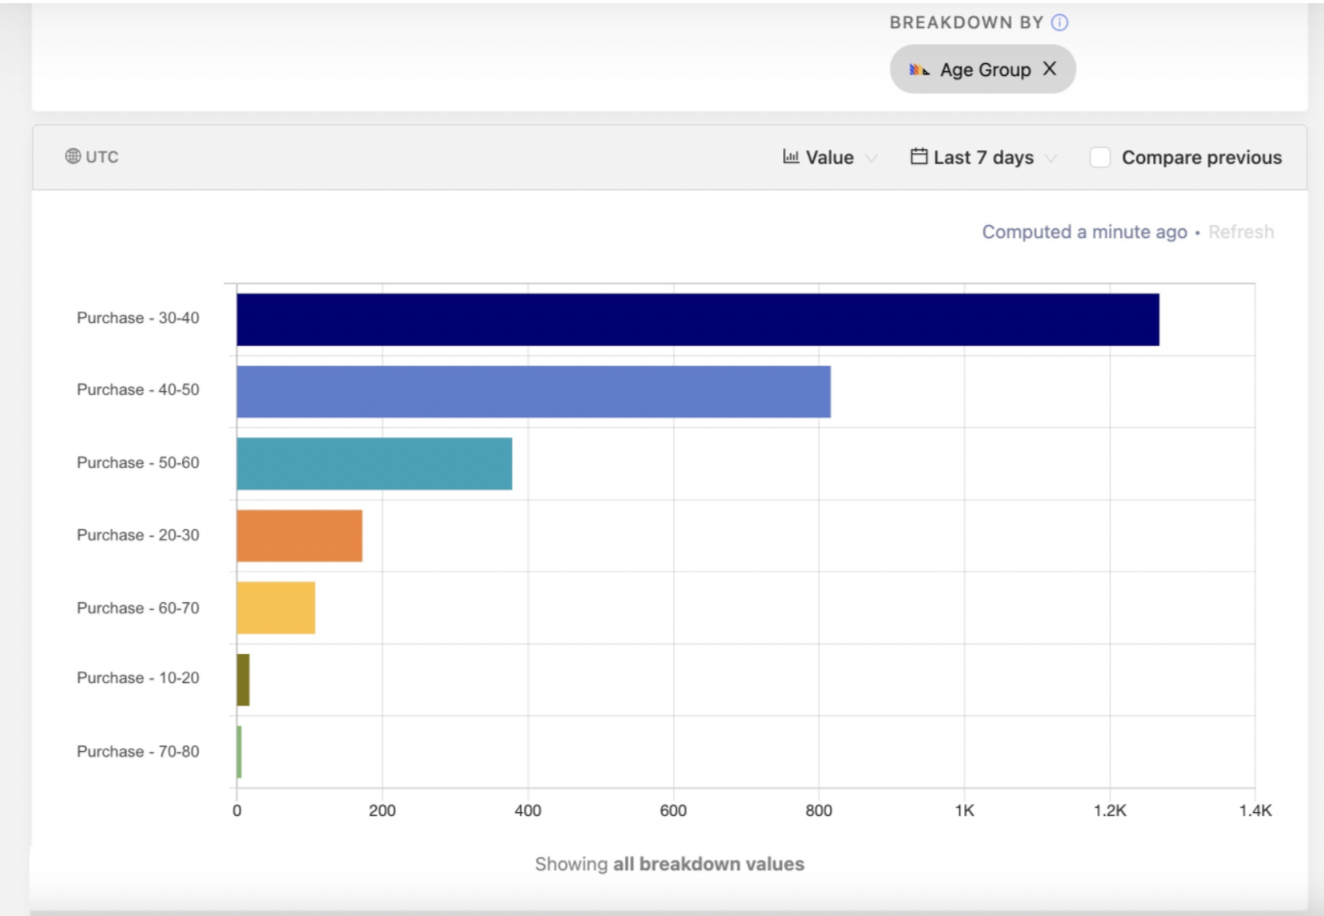The width and height of the screenshot is (1324, 916).
Task: Click the UTC timezone label
Action: tap(102, 157)
